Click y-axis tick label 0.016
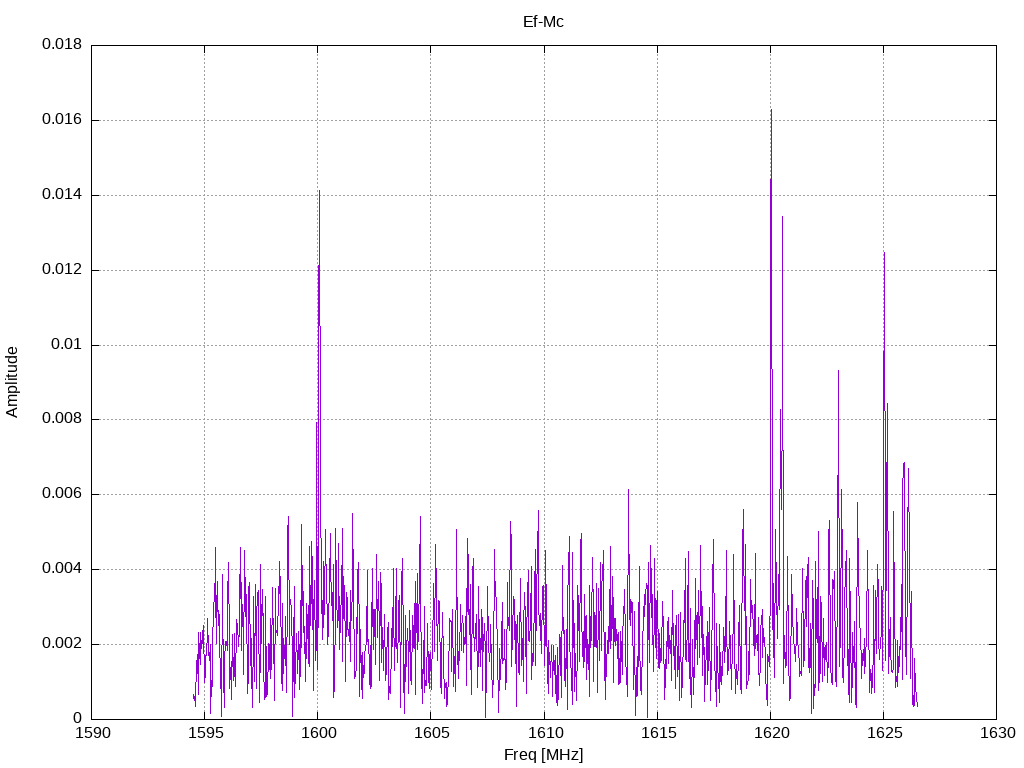Image resolution: width=1024 pixels, height=768 pixels. pos(62,120)
